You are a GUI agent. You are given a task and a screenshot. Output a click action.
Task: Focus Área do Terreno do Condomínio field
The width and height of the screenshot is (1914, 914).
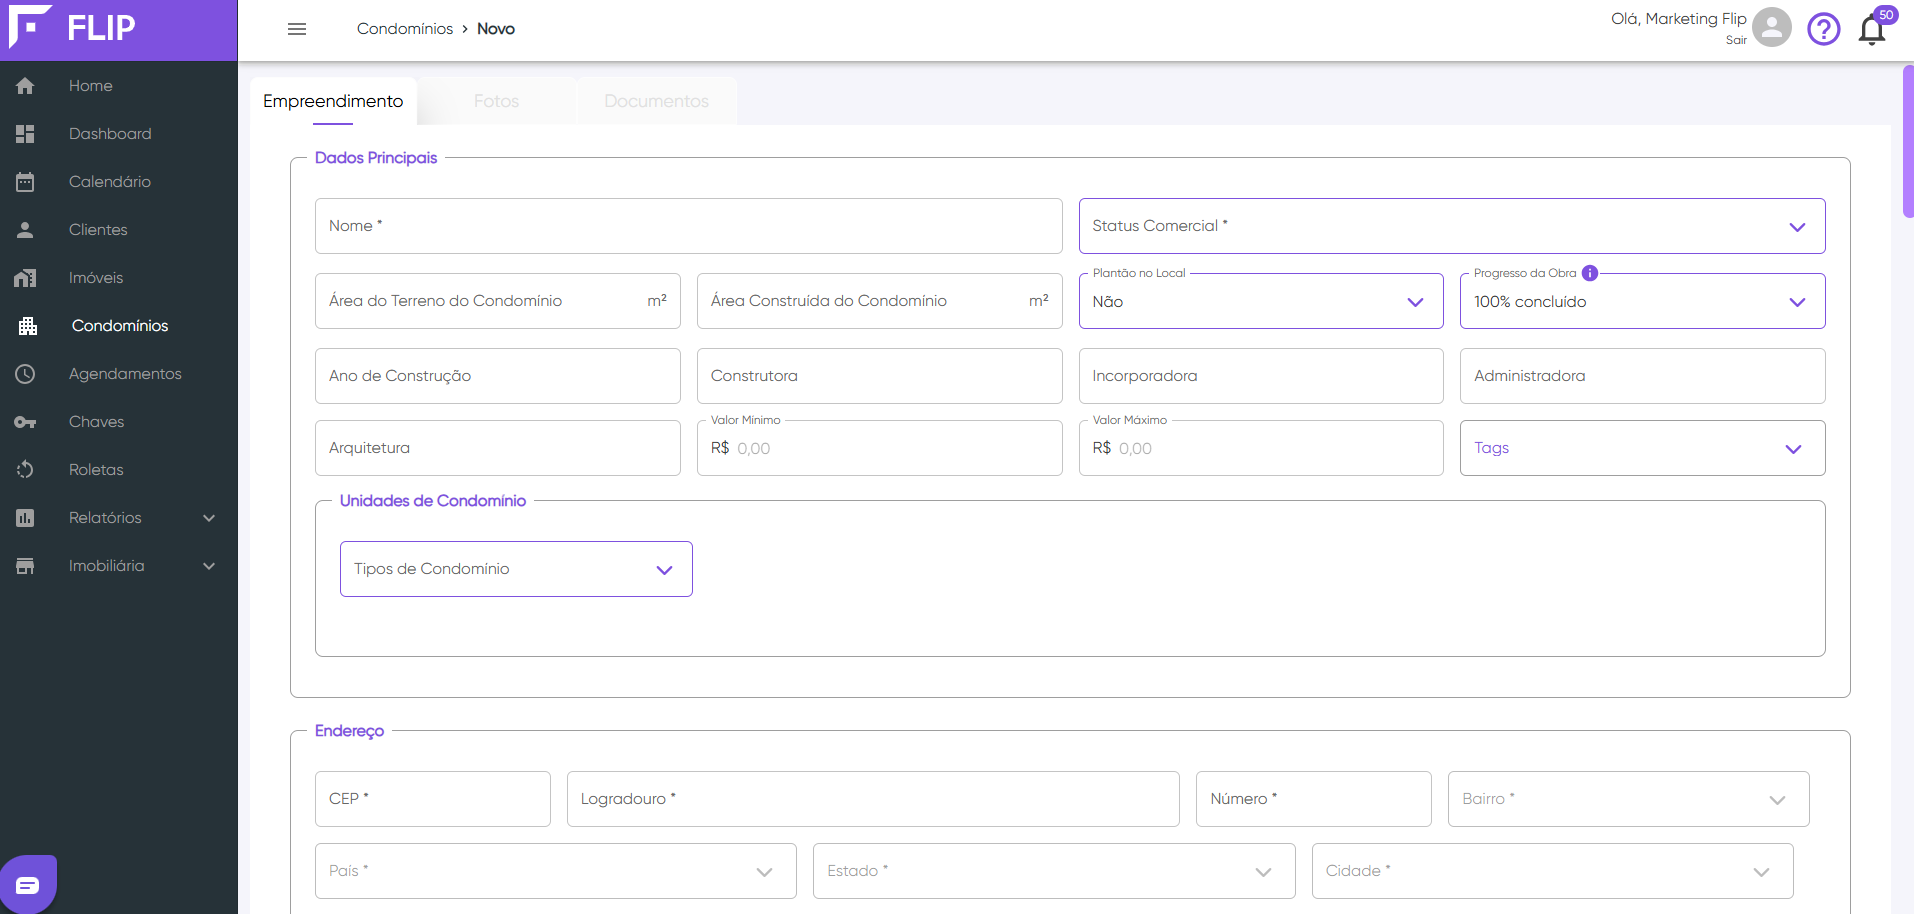coord(498,301)
